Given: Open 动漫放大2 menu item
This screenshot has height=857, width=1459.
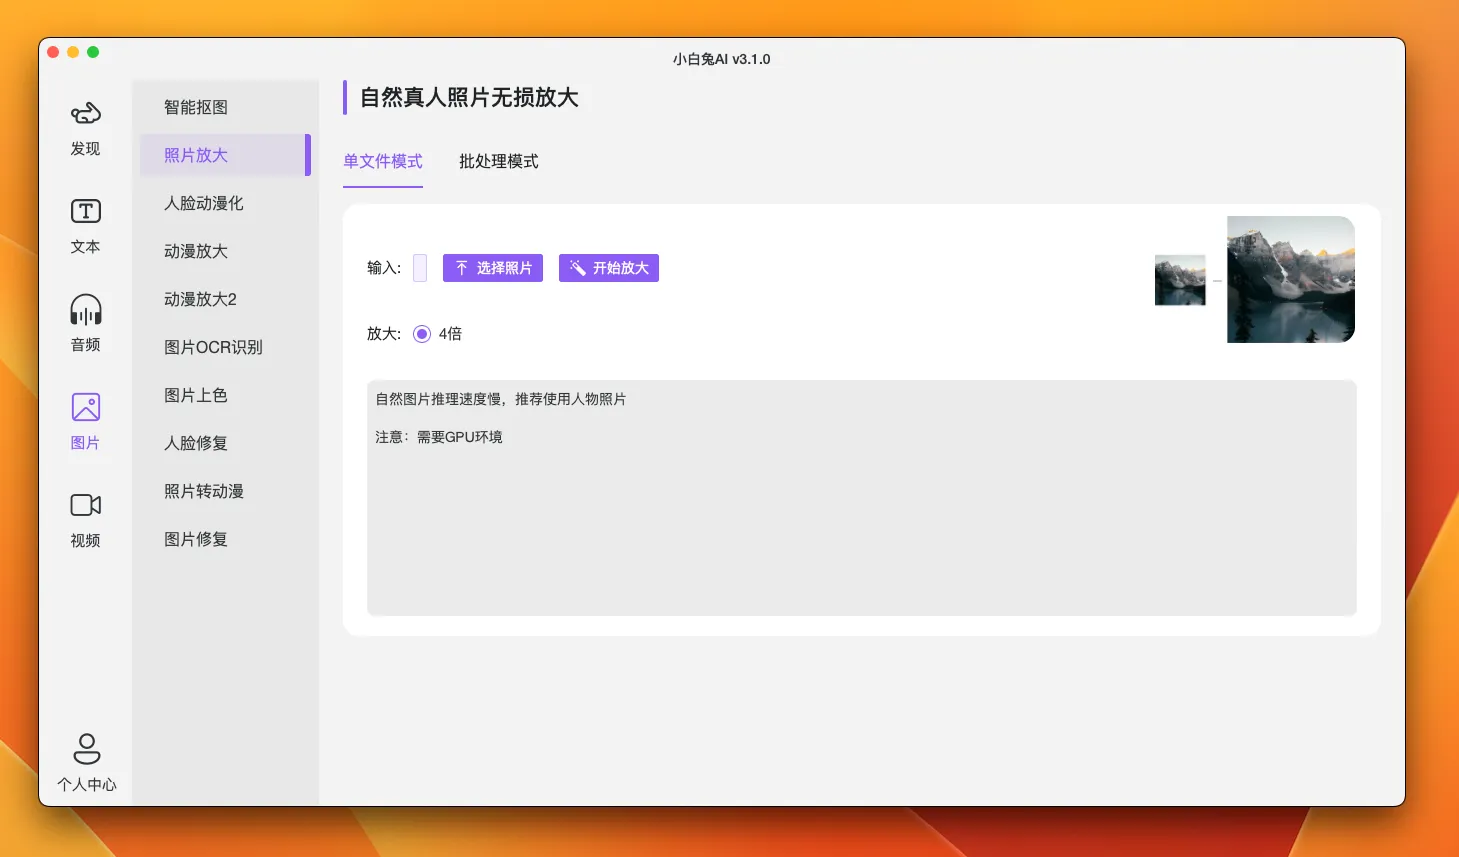Looking at the screenshot, I should coord(225,299).
